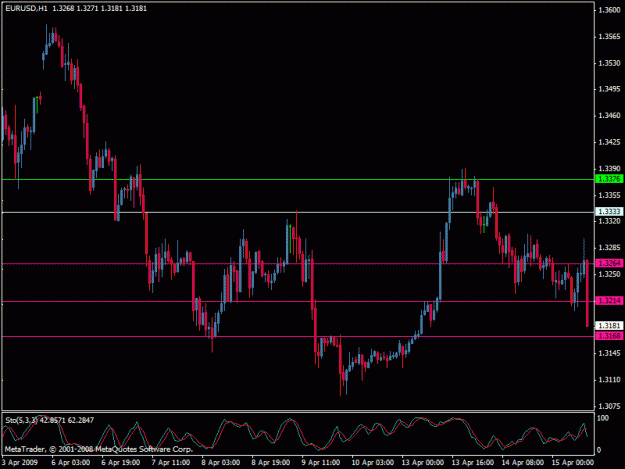Click the 1.3145 price scale value

click(609, 353)
